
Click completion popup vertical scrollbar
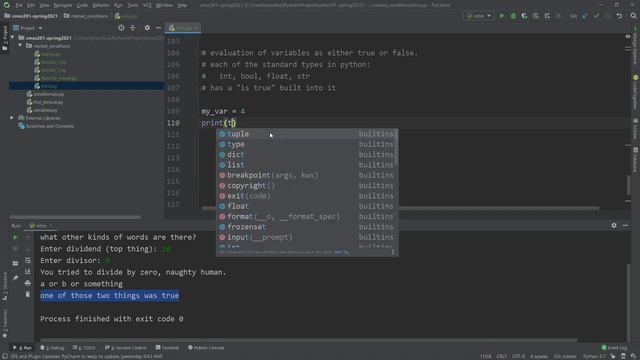pos(396,148)
